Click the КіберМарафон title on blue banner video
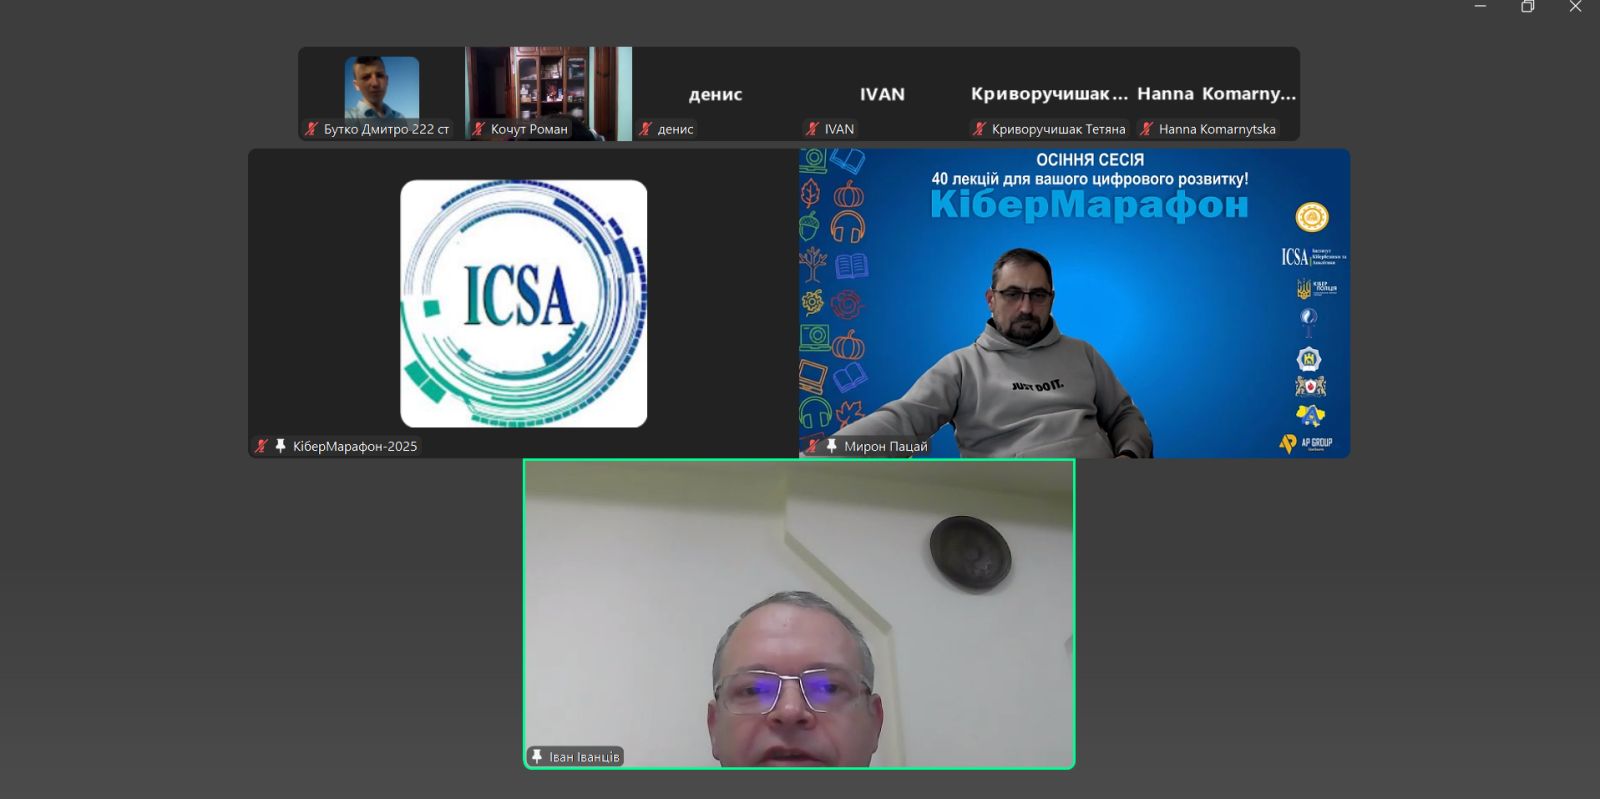Image resolution: width=1600 pixels, height=799 pixels. pos(1089,205)
